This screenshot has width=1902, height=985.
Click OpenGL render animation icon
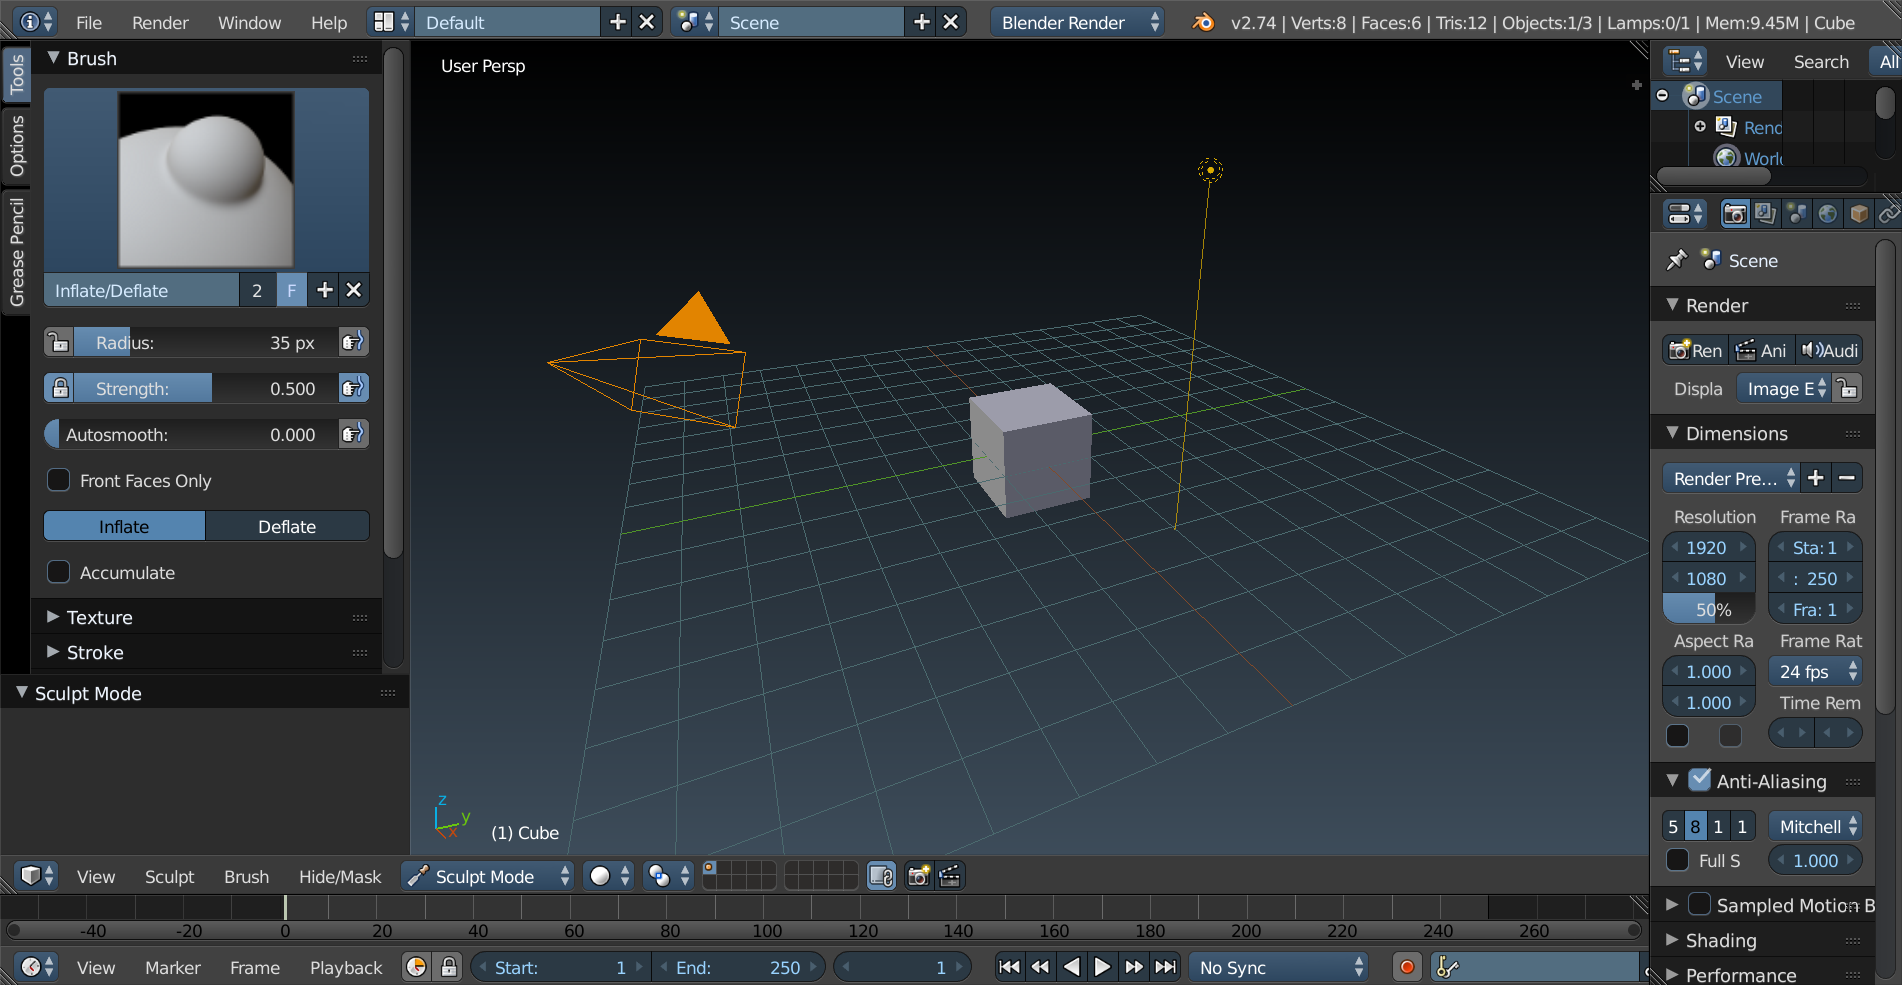[x=949, y=876]
